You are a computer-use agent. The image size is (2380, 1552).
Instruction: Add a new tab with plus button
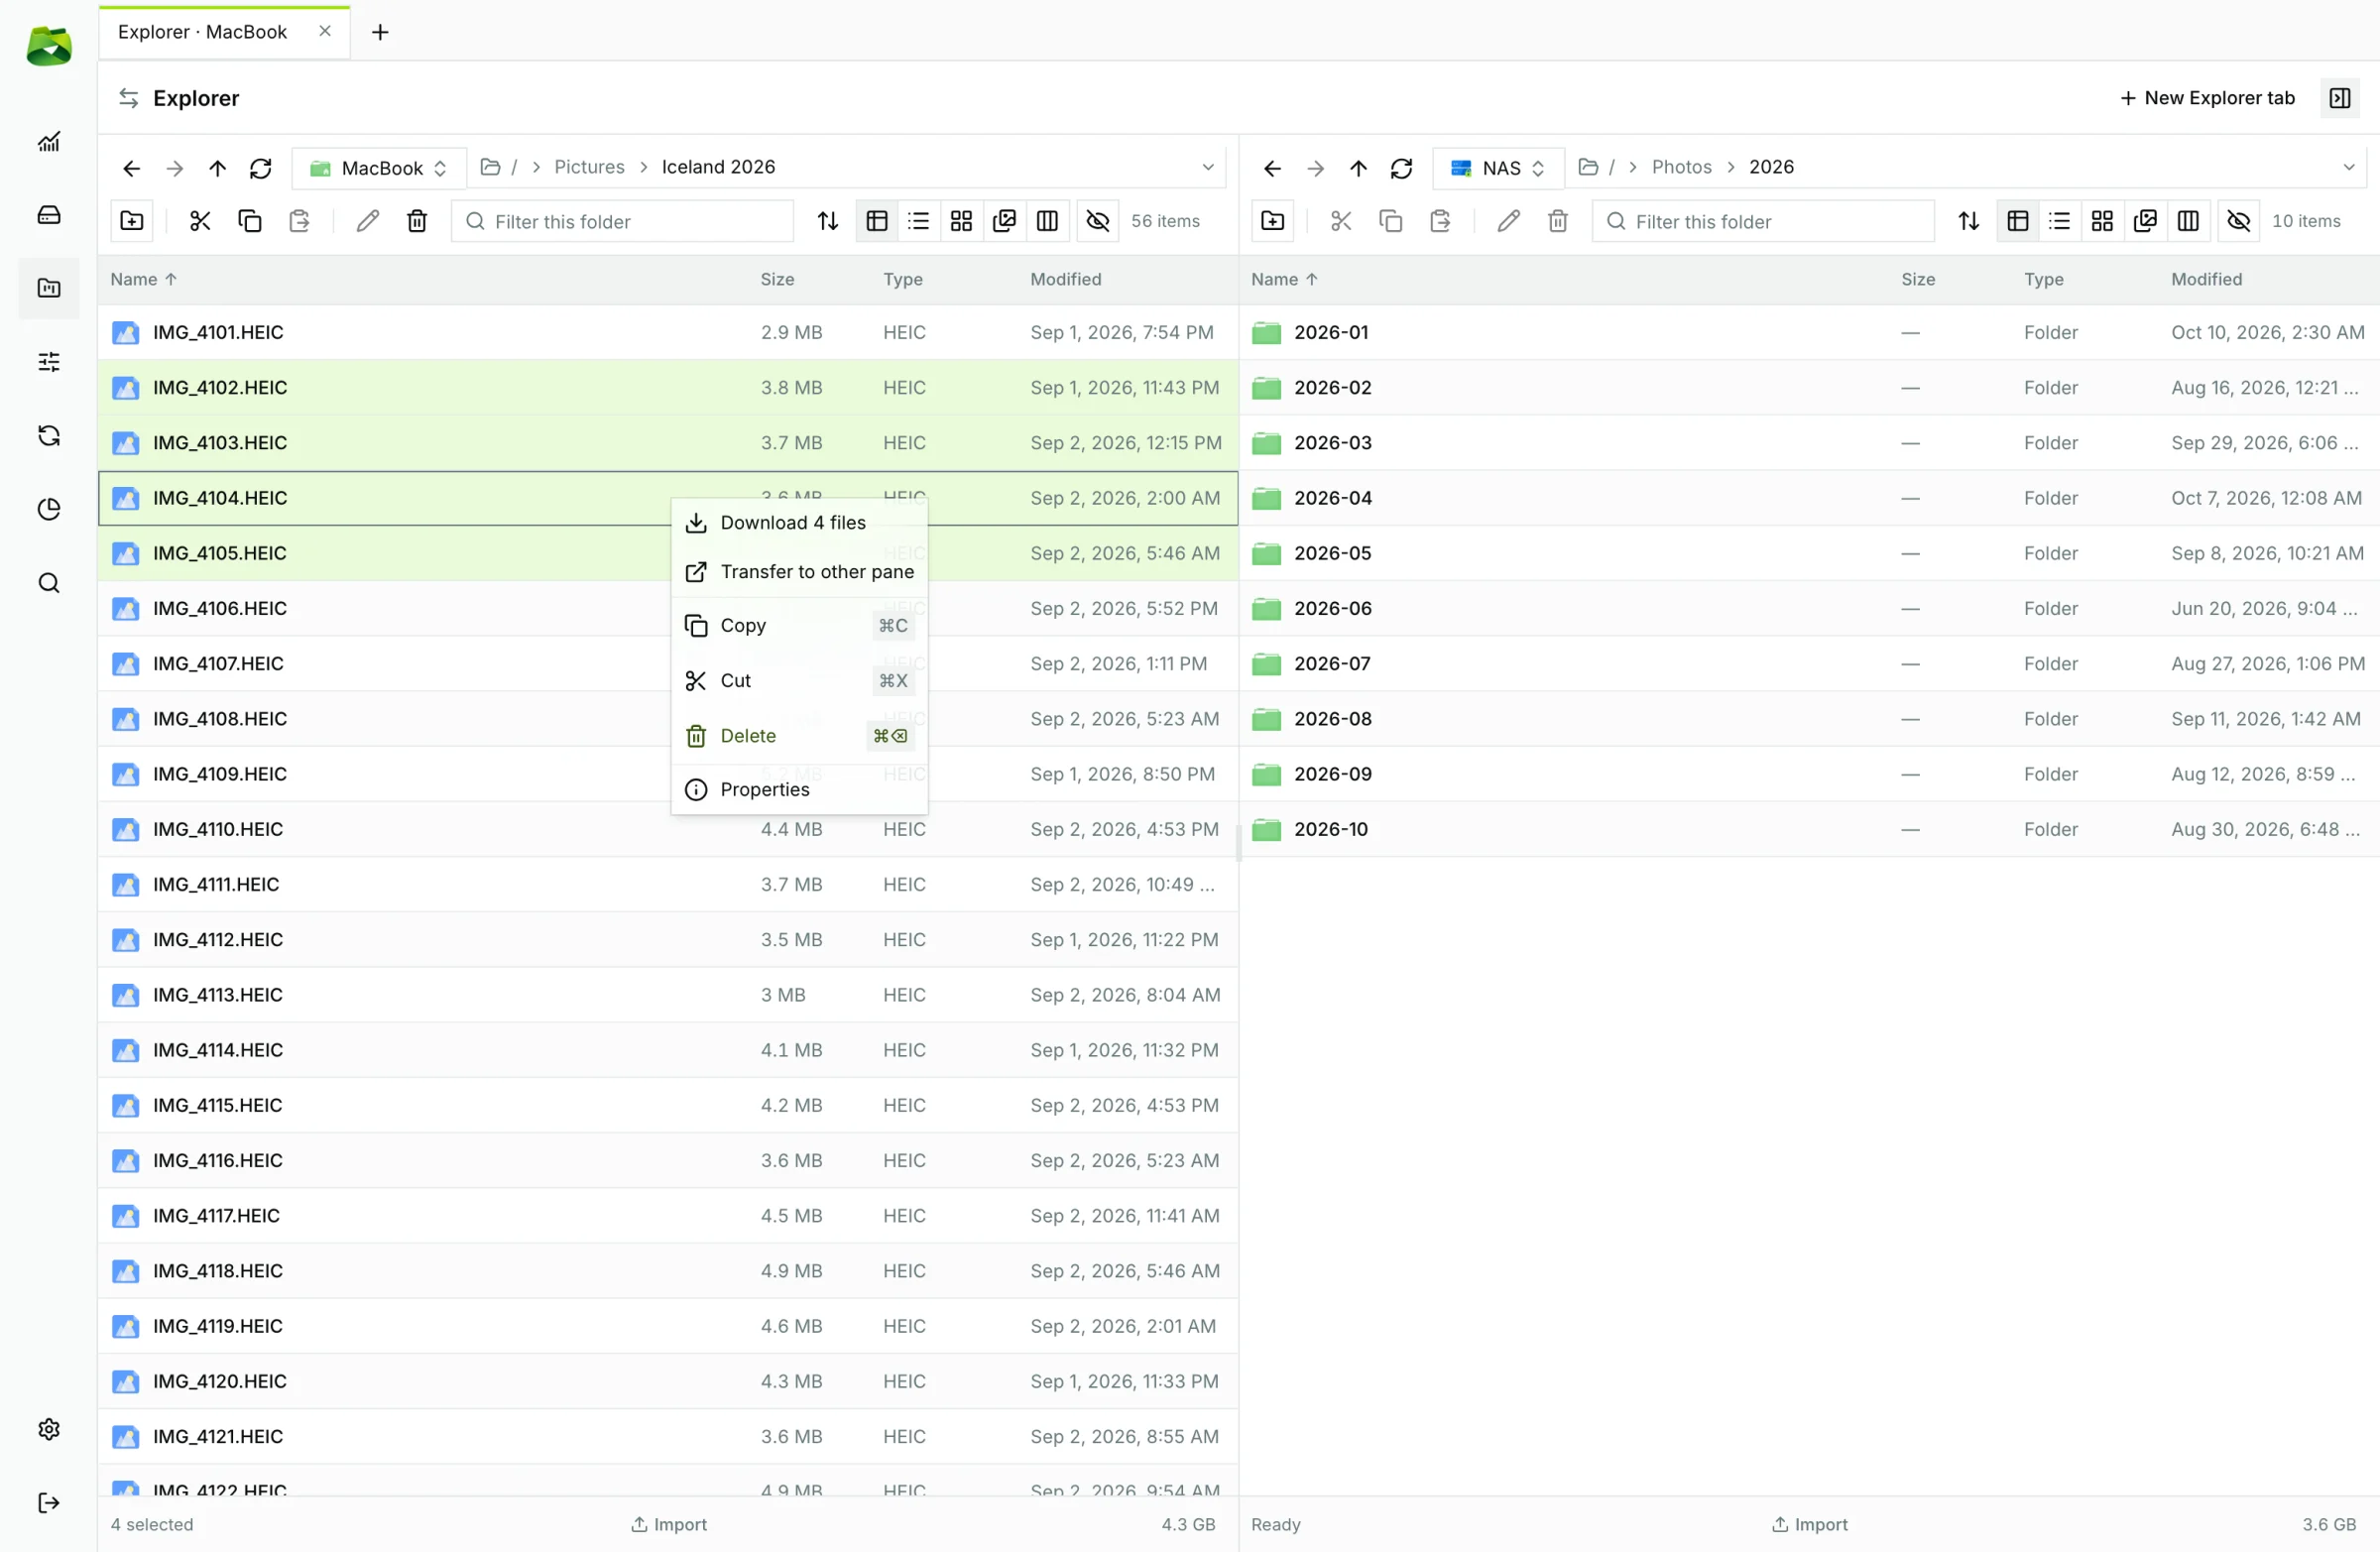click(x=380, y=32)
